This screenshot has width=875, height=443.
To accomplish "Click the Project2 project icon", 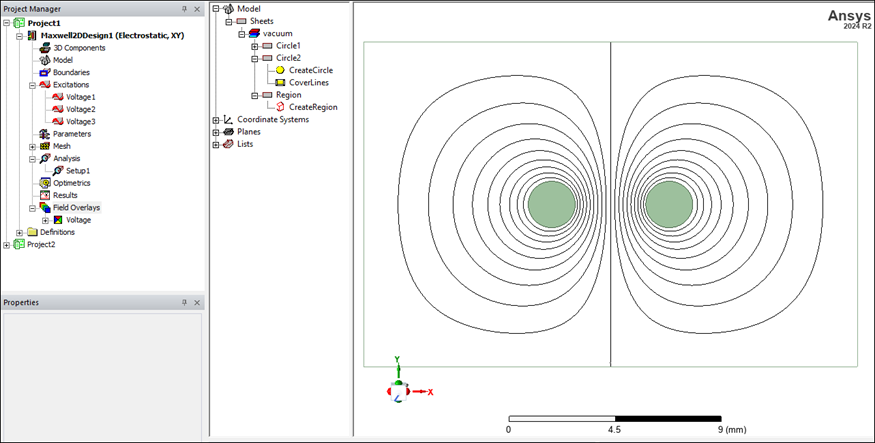I will click(x=20, y=244).
